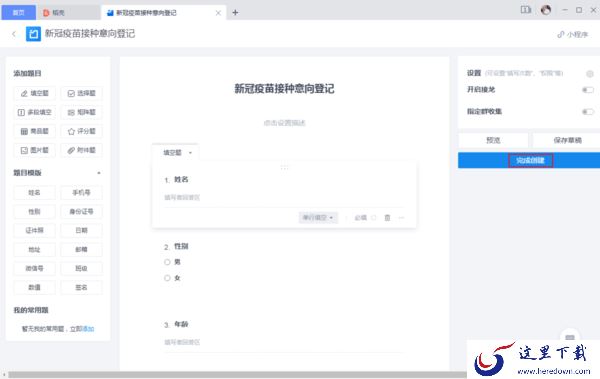Select the 男 radio option
This screenshot has height=379, width=600.
tap(167, 262)
